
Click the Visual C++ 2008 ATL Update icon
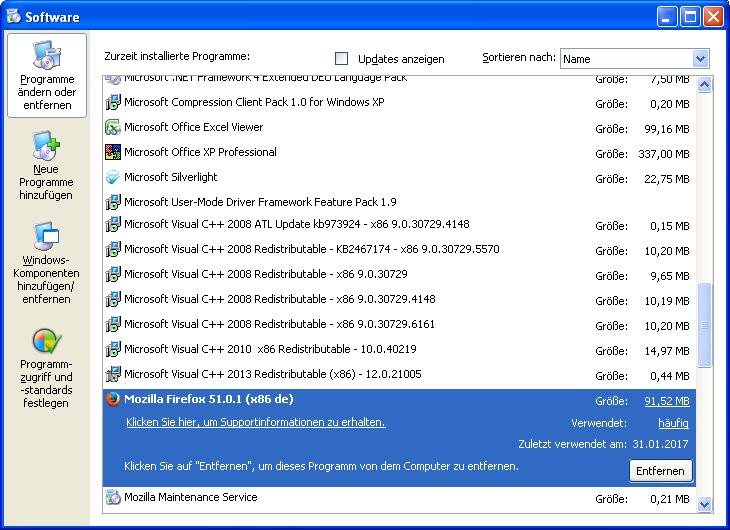113,224
